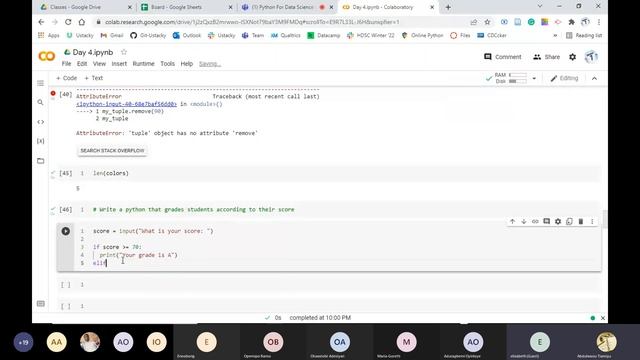This screenshot has height=360, width=640.
Task: Open the Help menu
Action: point(187,64)
